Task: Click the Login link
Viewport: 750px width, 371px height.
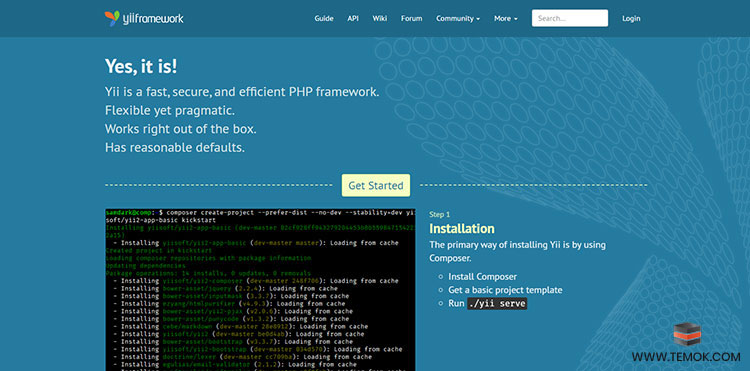Action: [x=631, y=19]
